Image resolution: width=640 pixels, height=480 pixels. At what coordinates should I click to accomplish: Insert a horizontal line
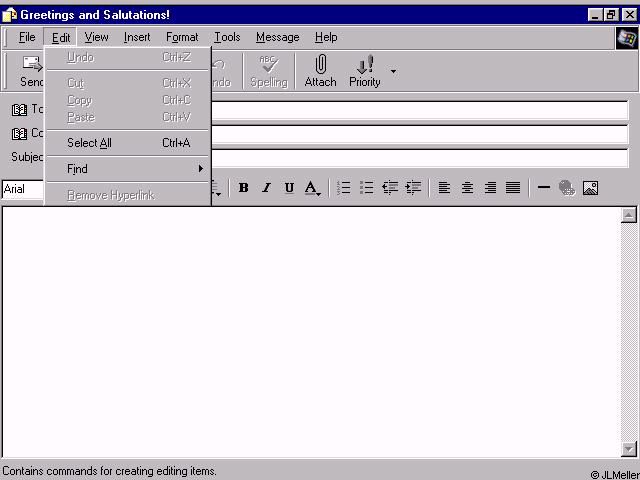pyautogui.click(x=544, y=188)
